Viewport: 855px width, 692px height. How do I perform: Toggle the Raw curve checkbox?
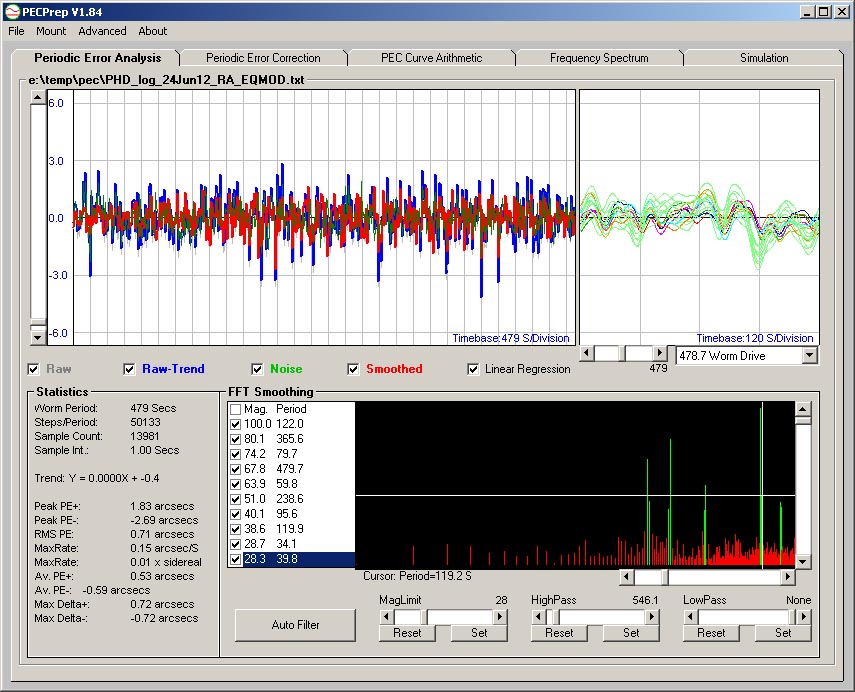click(x=33, y=369)
